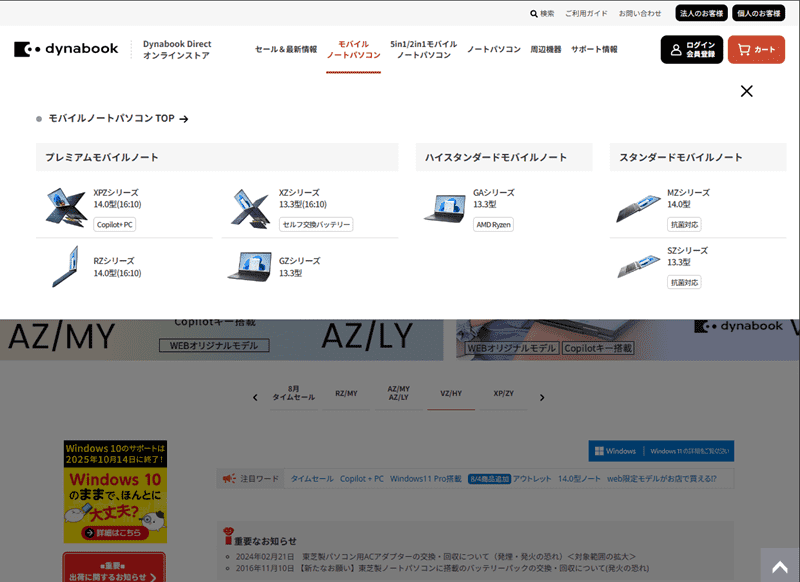The image size is (800, 582).
Task: Open ノートパソコン menu item
Action: (494, 49)
